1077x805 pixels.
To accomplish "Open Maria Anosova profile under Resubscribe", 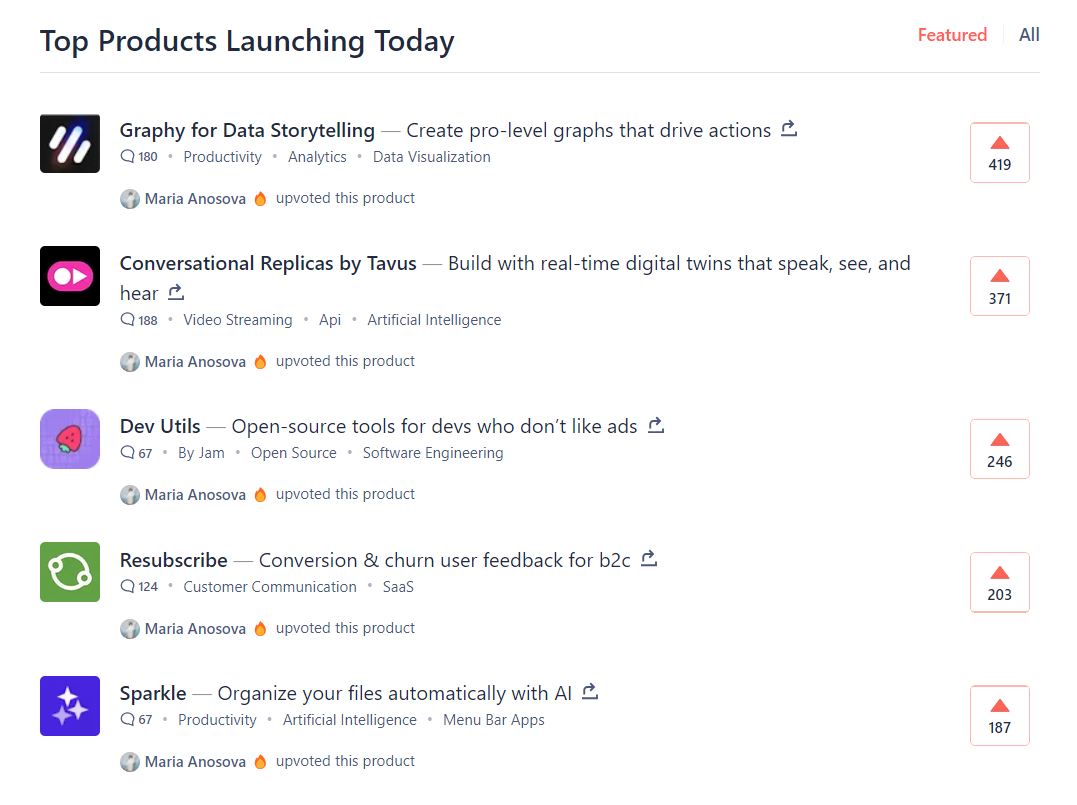I will [195, 628].
